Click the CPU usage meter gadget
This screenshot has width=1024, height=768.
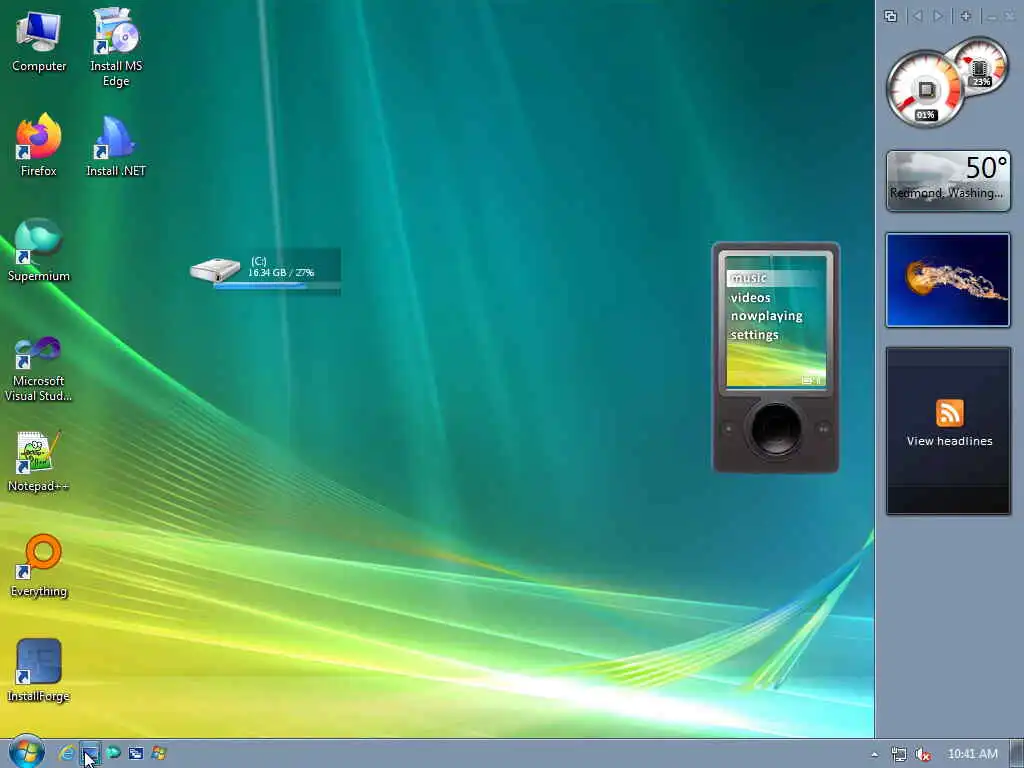click(924, 90)
